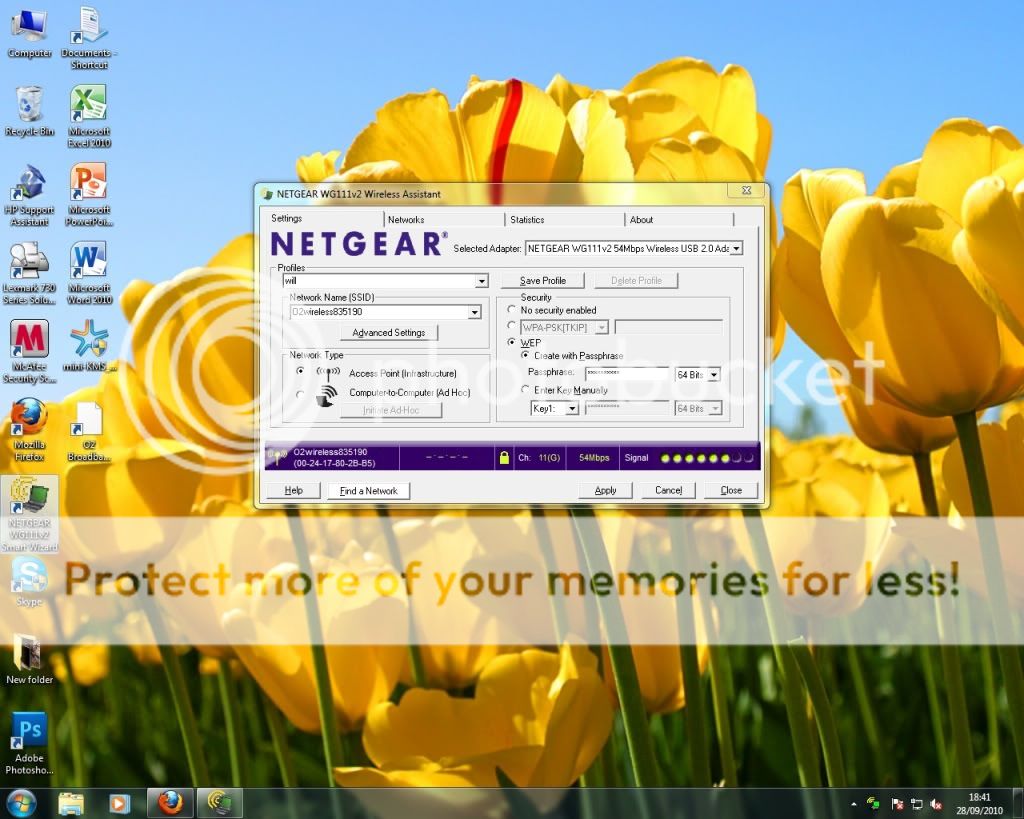The height and width of the screenshot is (819, 1024).
Task: Click the Signal strength dots indicator
Action: click(x=707, y=458)
